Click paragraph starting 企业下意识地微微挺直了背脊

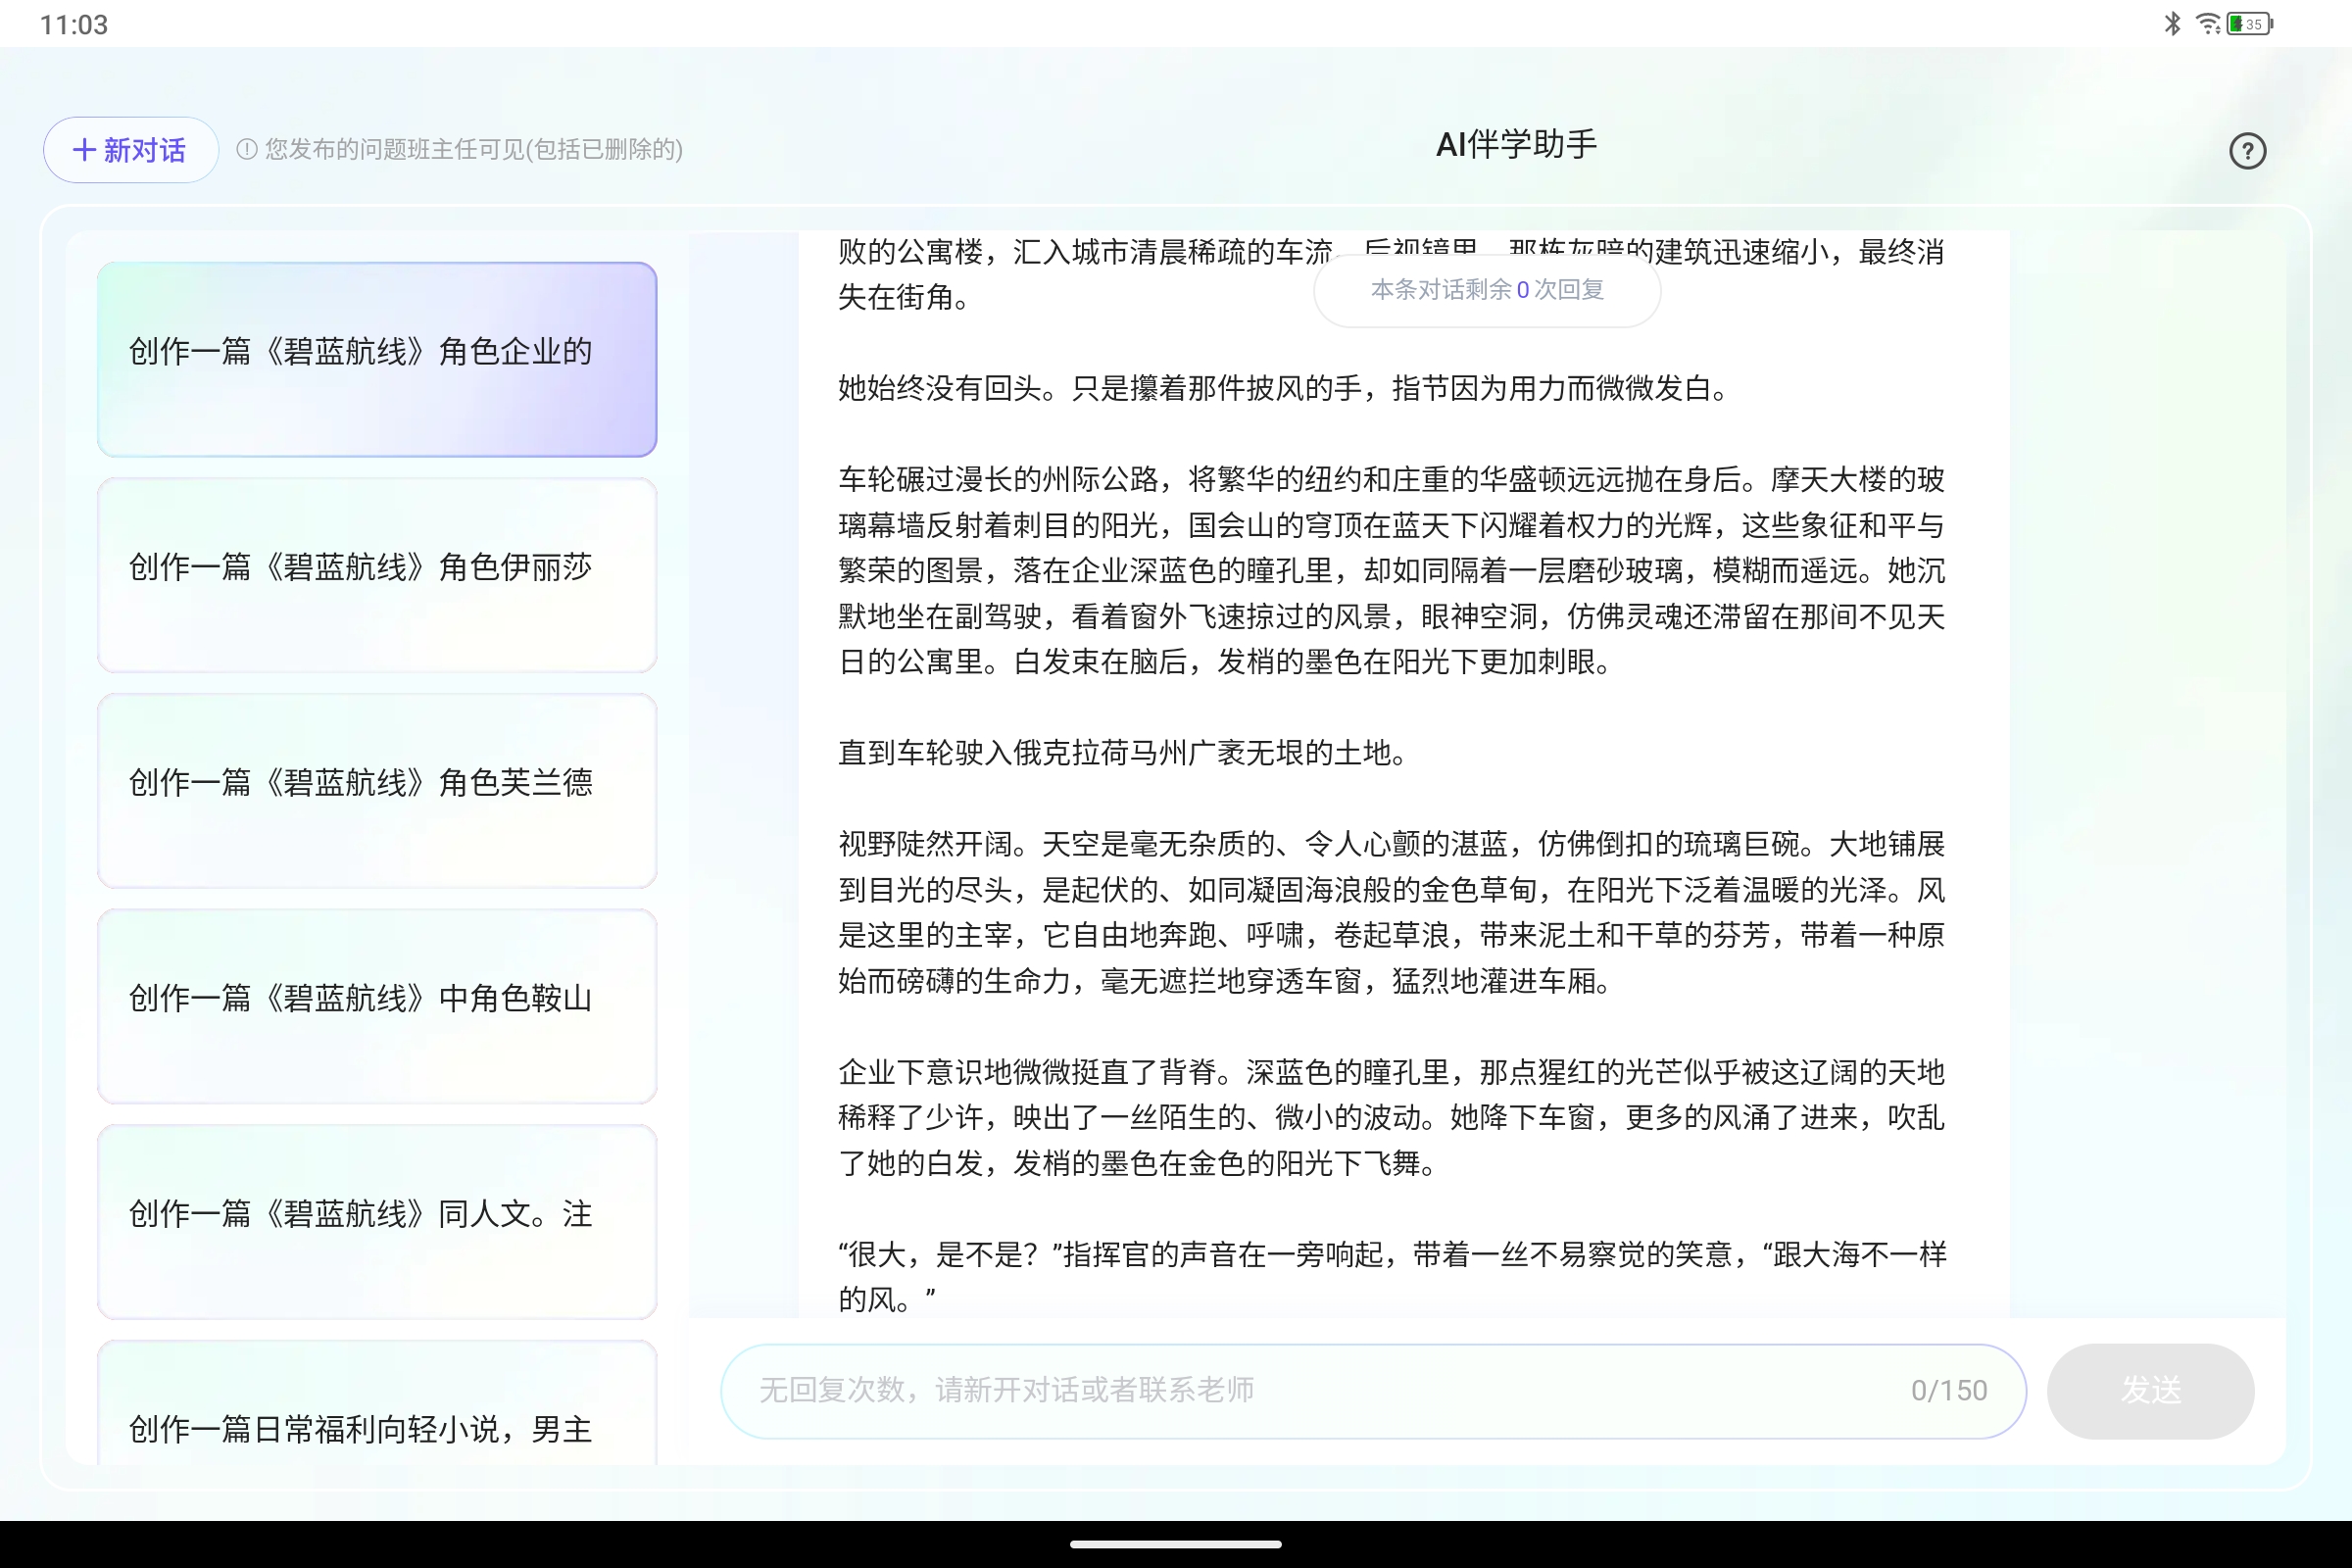(x=1391, y=1117)
